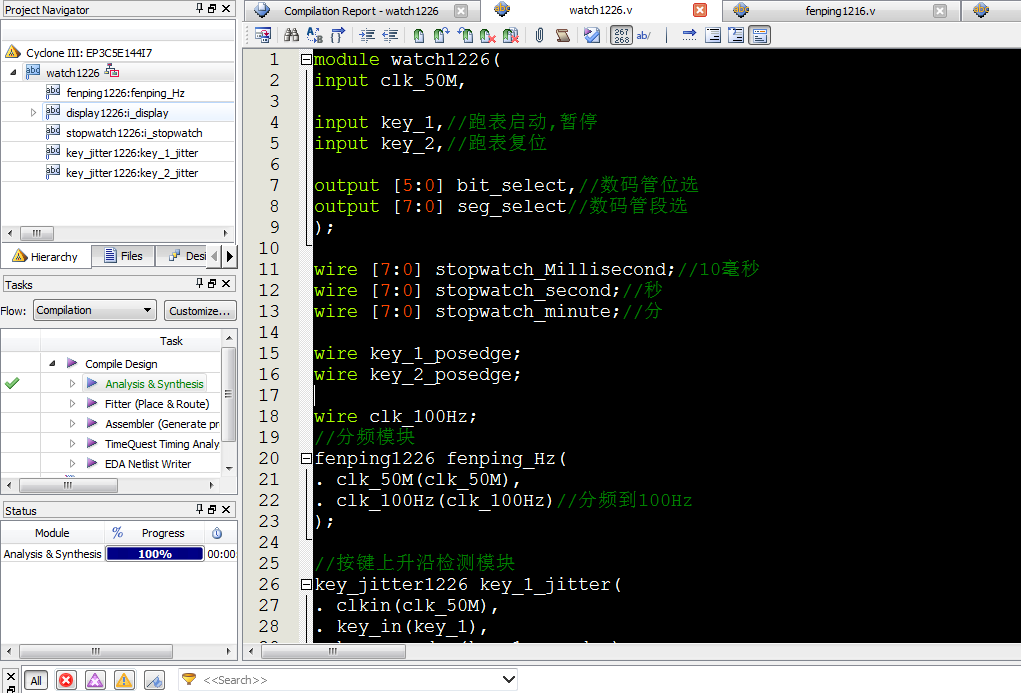Viewport: 1021px width, 693px height.
Task: Click the Find and Replace toolbar icon
Action: pos(314,35)
